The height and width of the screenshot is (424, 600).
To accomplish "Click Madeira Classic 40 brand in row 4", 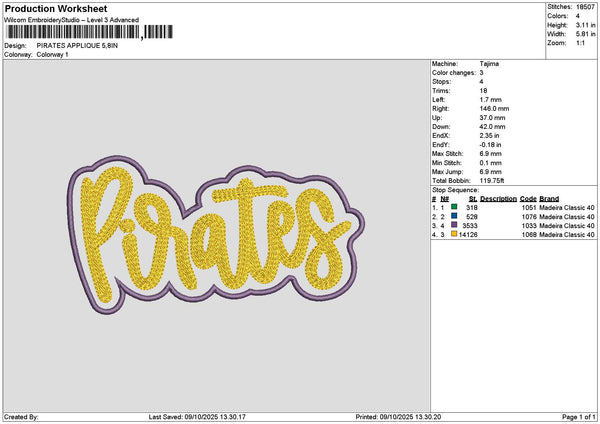I will [567, 235].
